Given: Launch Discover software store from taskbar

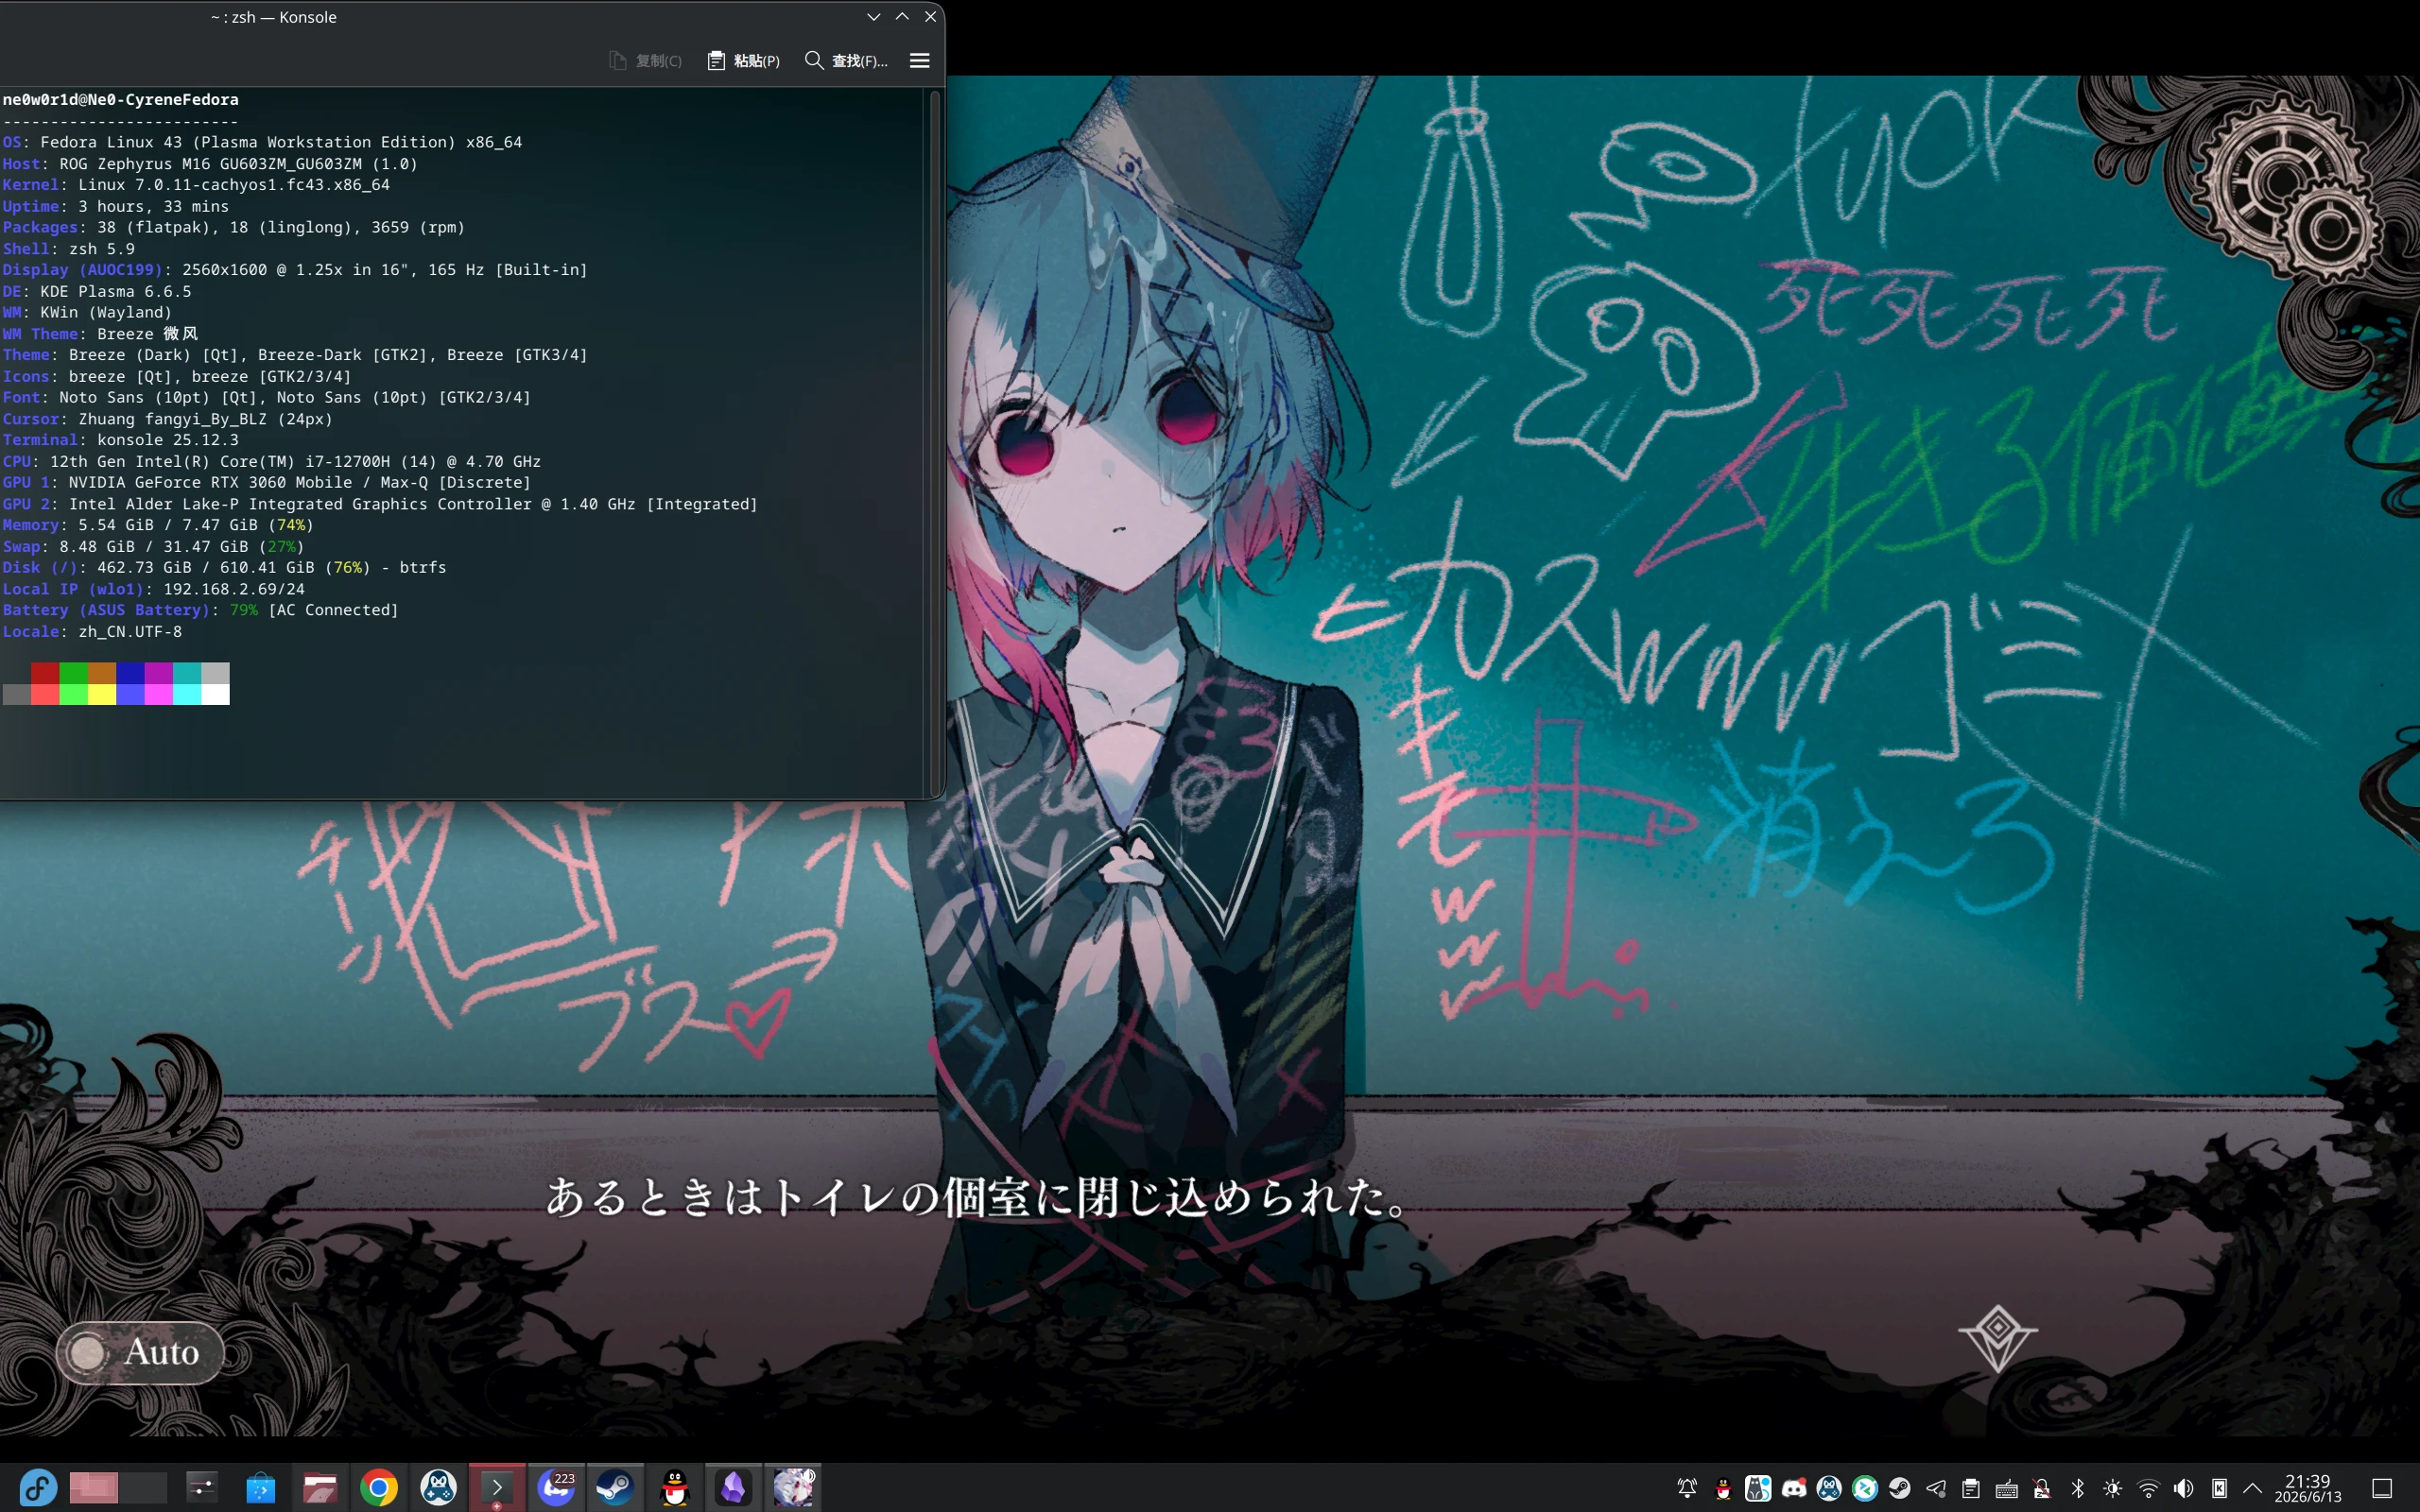Looking at the screenshot, I should click(x=261, y=1488).
